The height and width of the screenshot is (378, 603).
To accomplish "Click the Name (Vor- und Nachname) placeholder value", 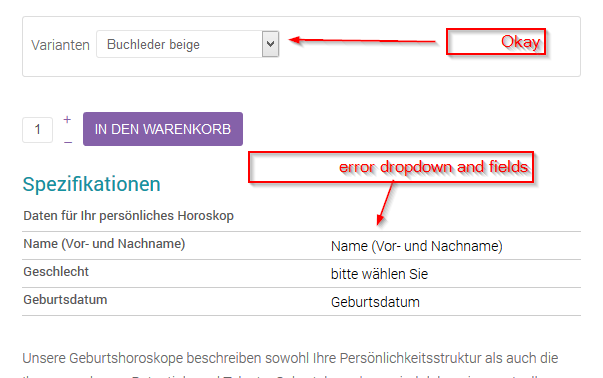I will [416, 246].
